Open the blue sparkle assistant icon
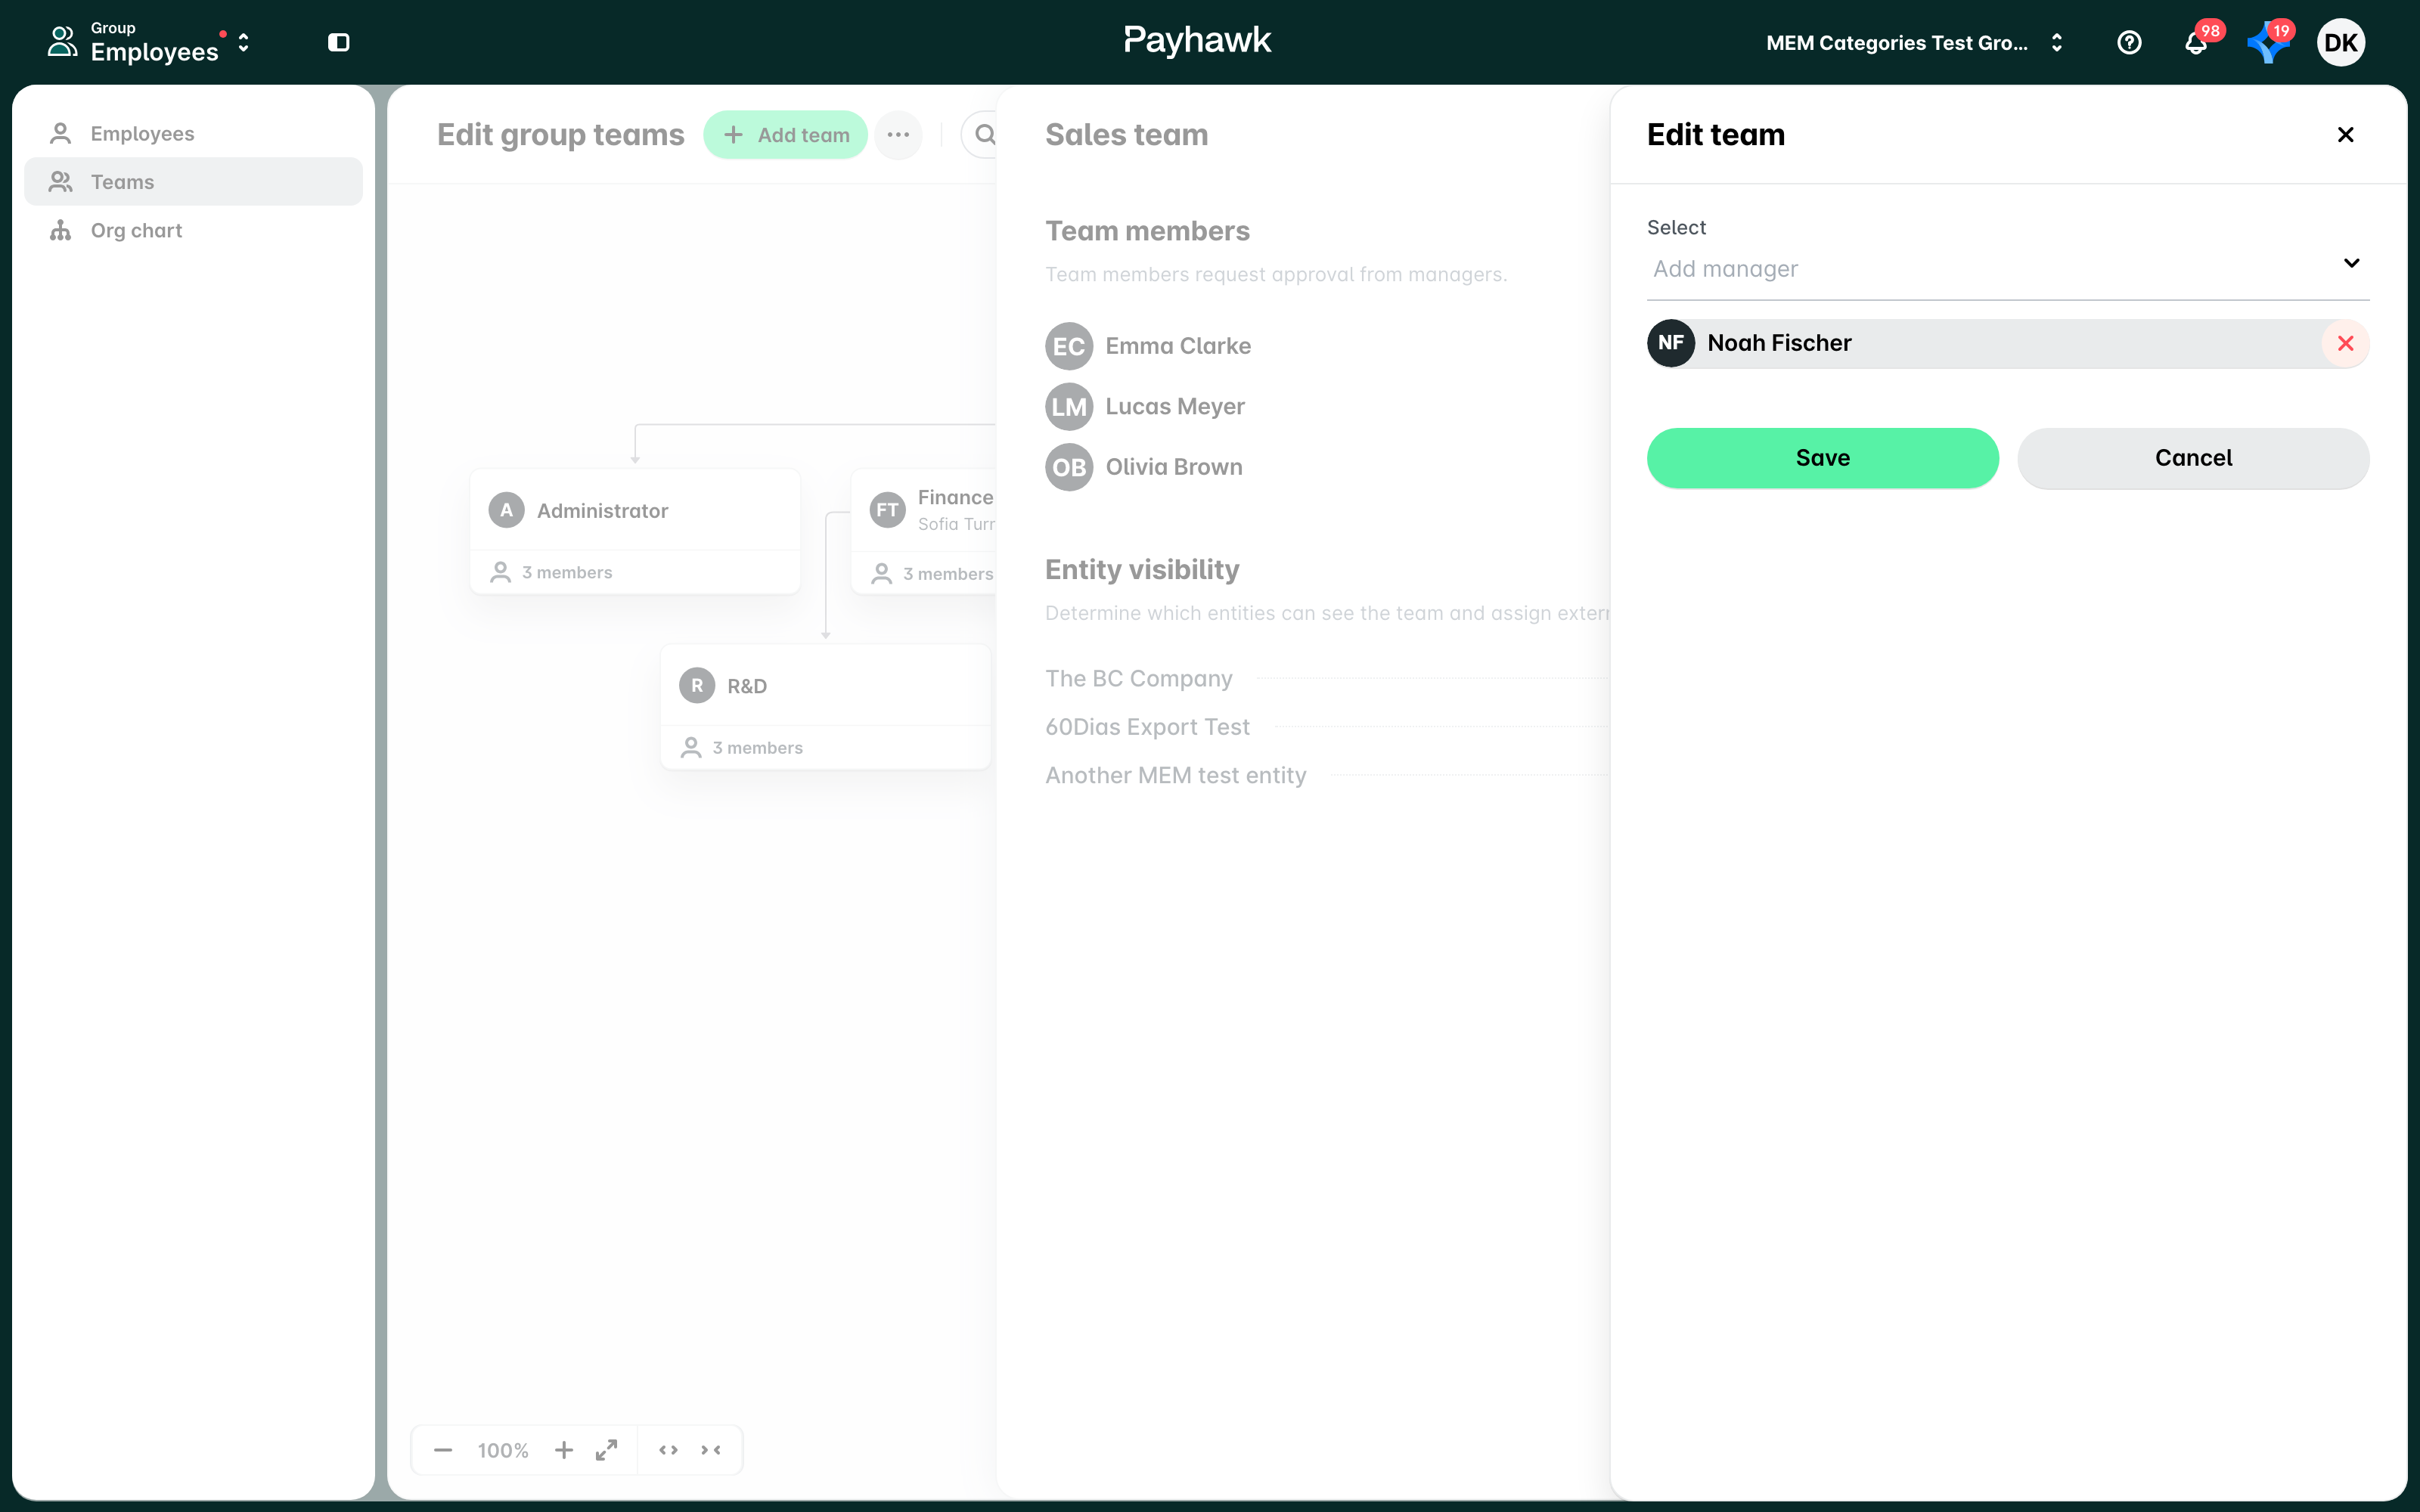 coord(2267,42)
